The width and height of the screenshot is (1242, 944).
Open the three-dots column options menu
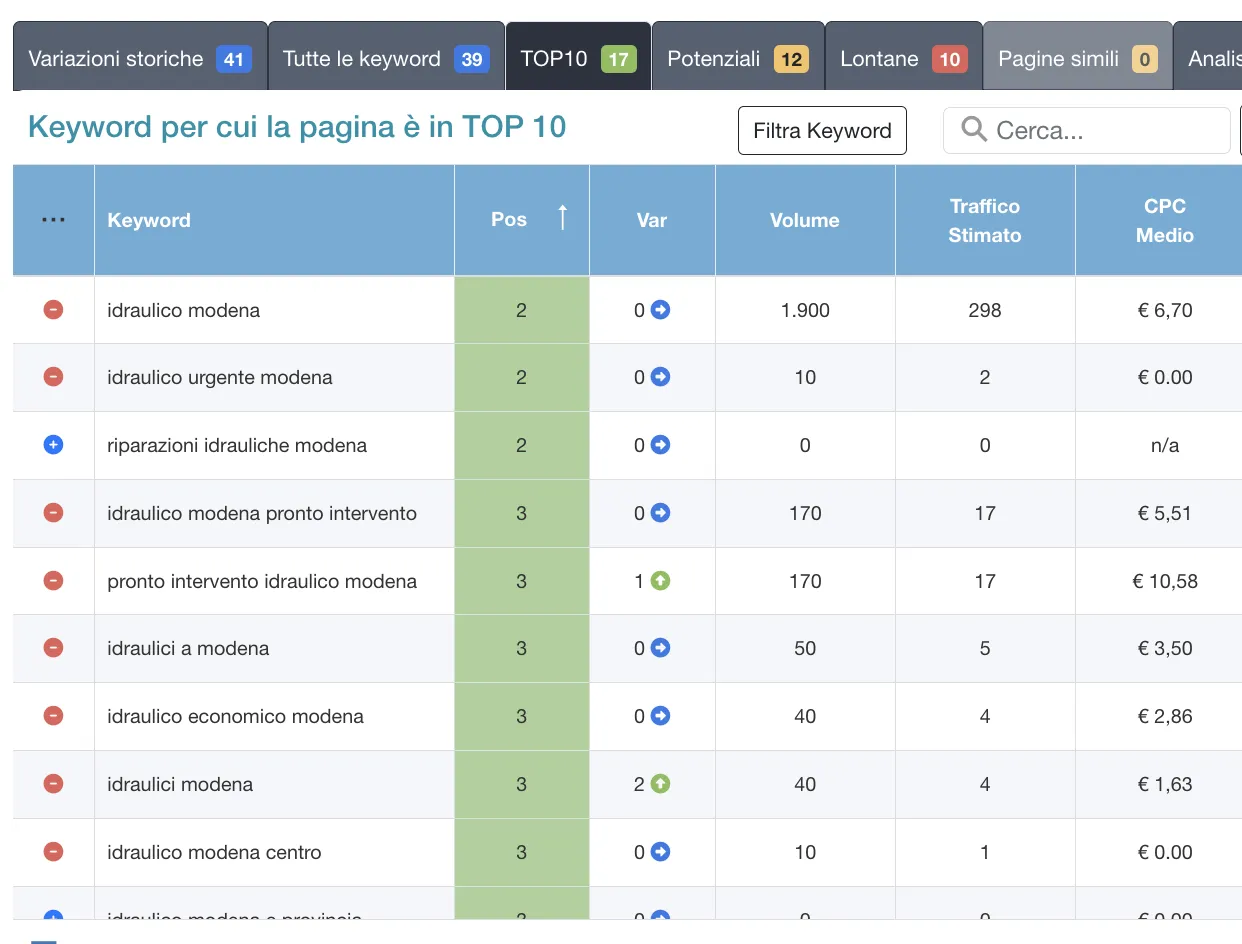coord(54,220)
